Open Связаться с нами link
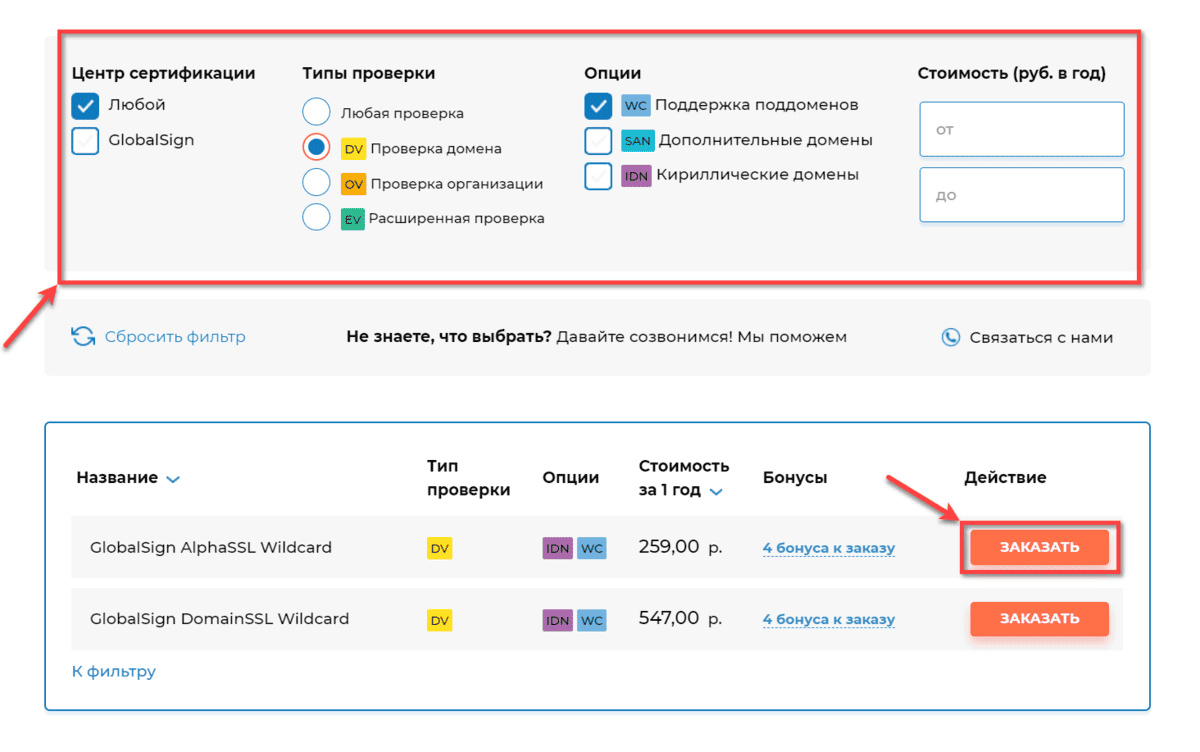This screenshot has height=752, width=1200. (x=1041, y=337)
